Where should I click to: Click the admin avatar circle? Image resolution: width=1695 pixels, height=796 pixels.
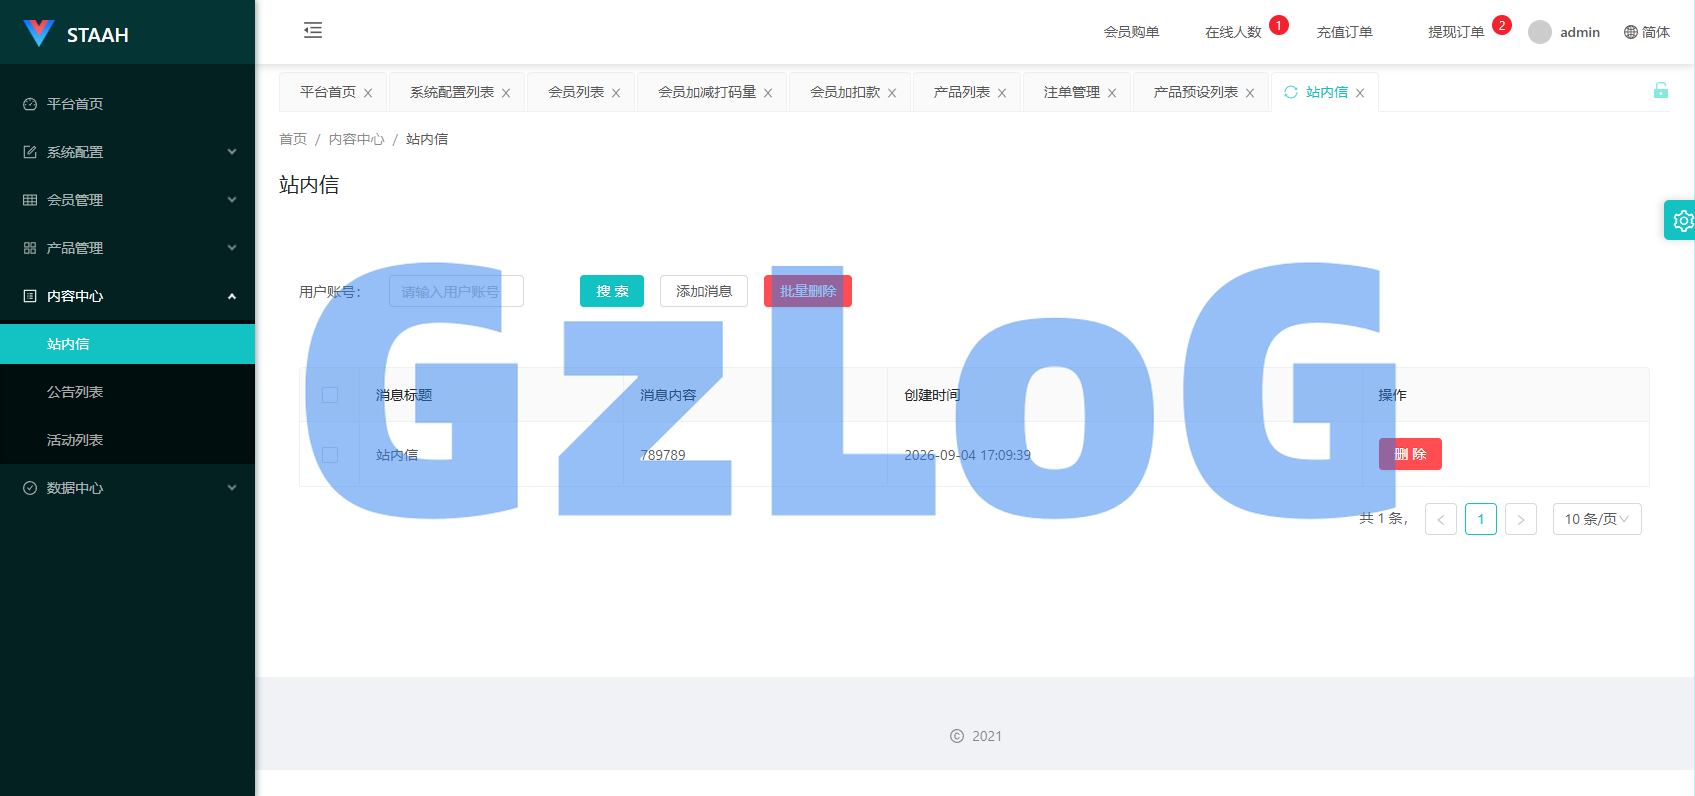coord(1540,32)
